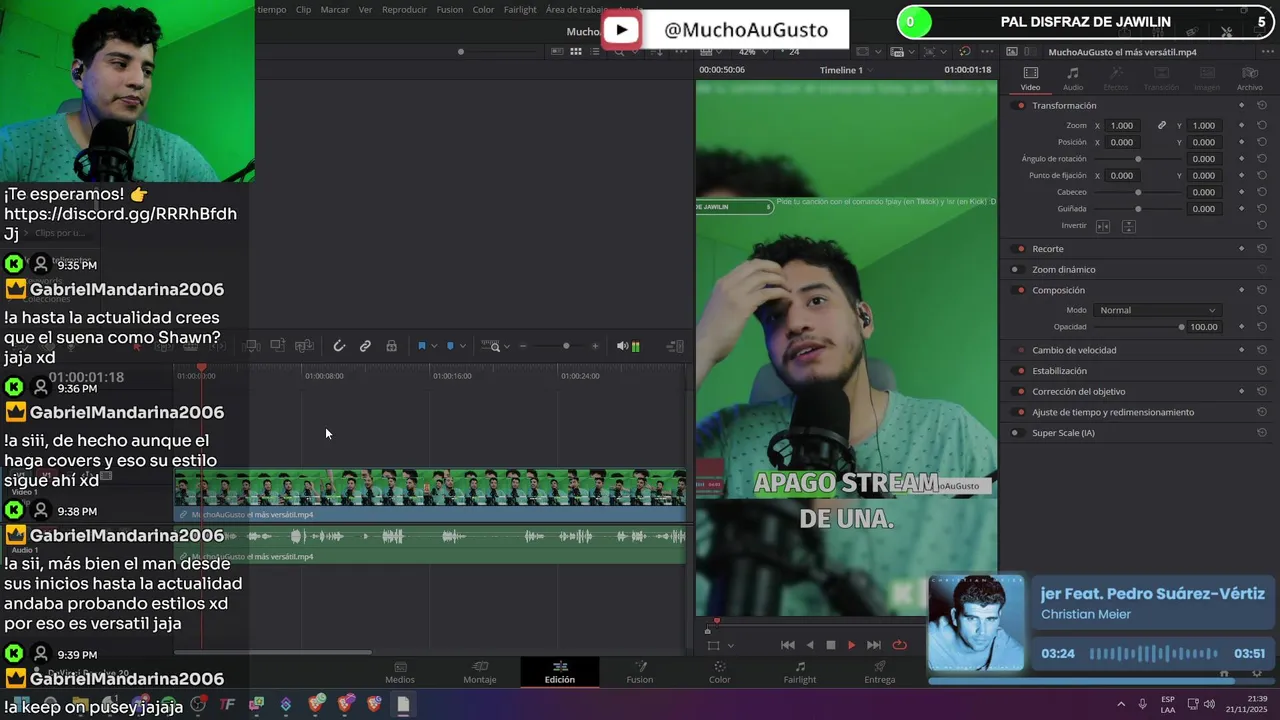Open the Color menu in menu bar
Image resolution: width=1280 pixels, height=720 pixels.
click(483, 9)
